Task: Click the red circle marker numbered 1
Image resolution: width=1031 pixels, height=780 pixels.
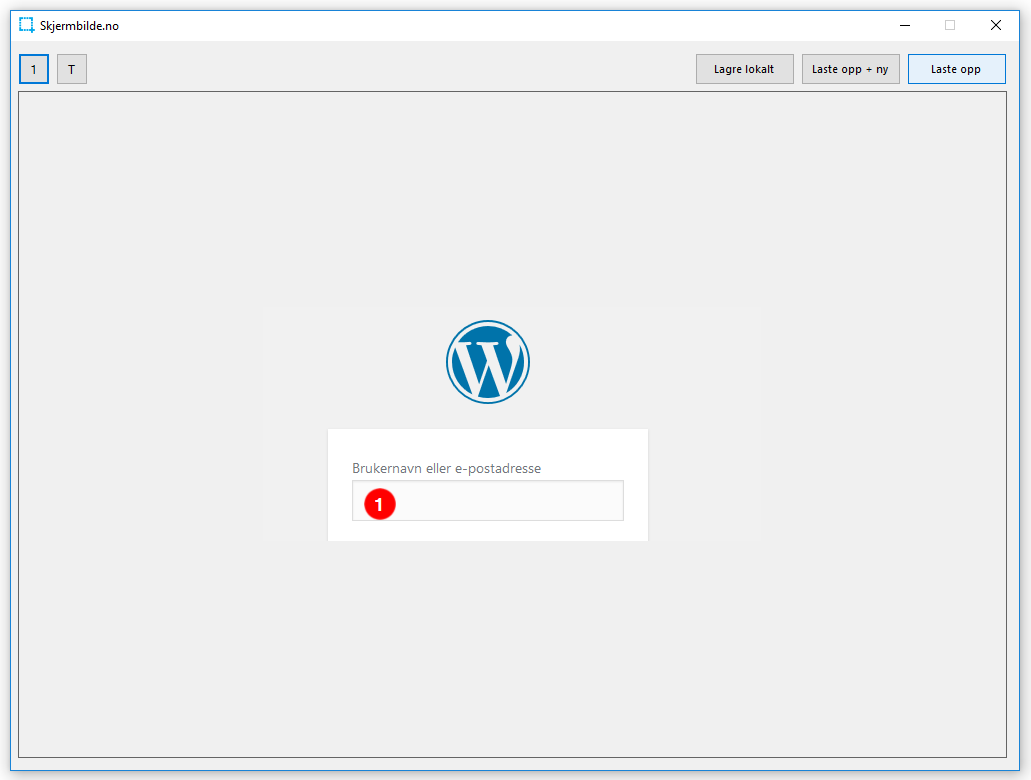Action: click(x=380, y=504)
